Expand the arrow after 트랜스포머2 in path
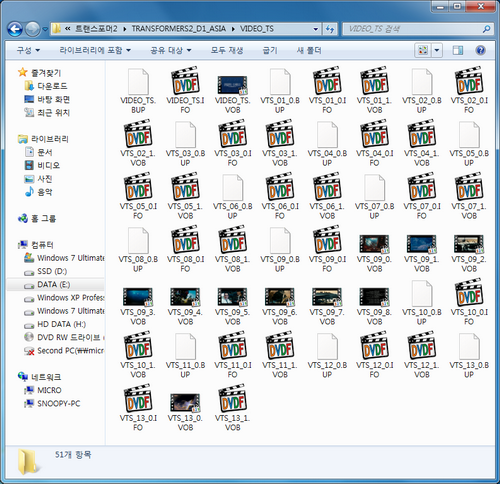The image size is (500, 484). pos(125,29)
